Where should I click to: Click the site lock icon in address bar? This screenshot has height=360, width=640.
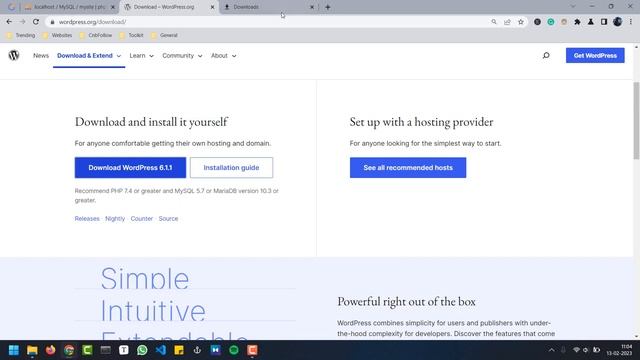click(x=52, y=22)
